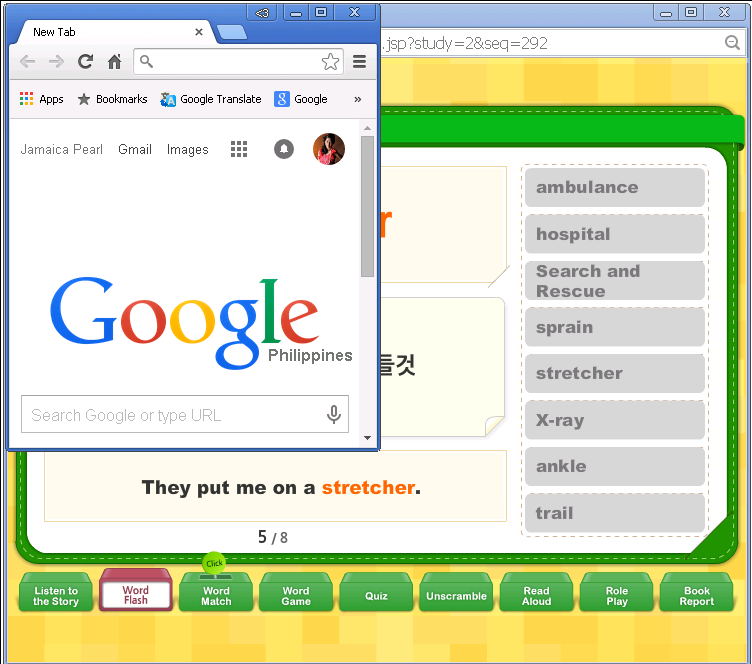Open the Apps shortcut in bookmarks bar
The image size is (752, 664).
[41, 99]
